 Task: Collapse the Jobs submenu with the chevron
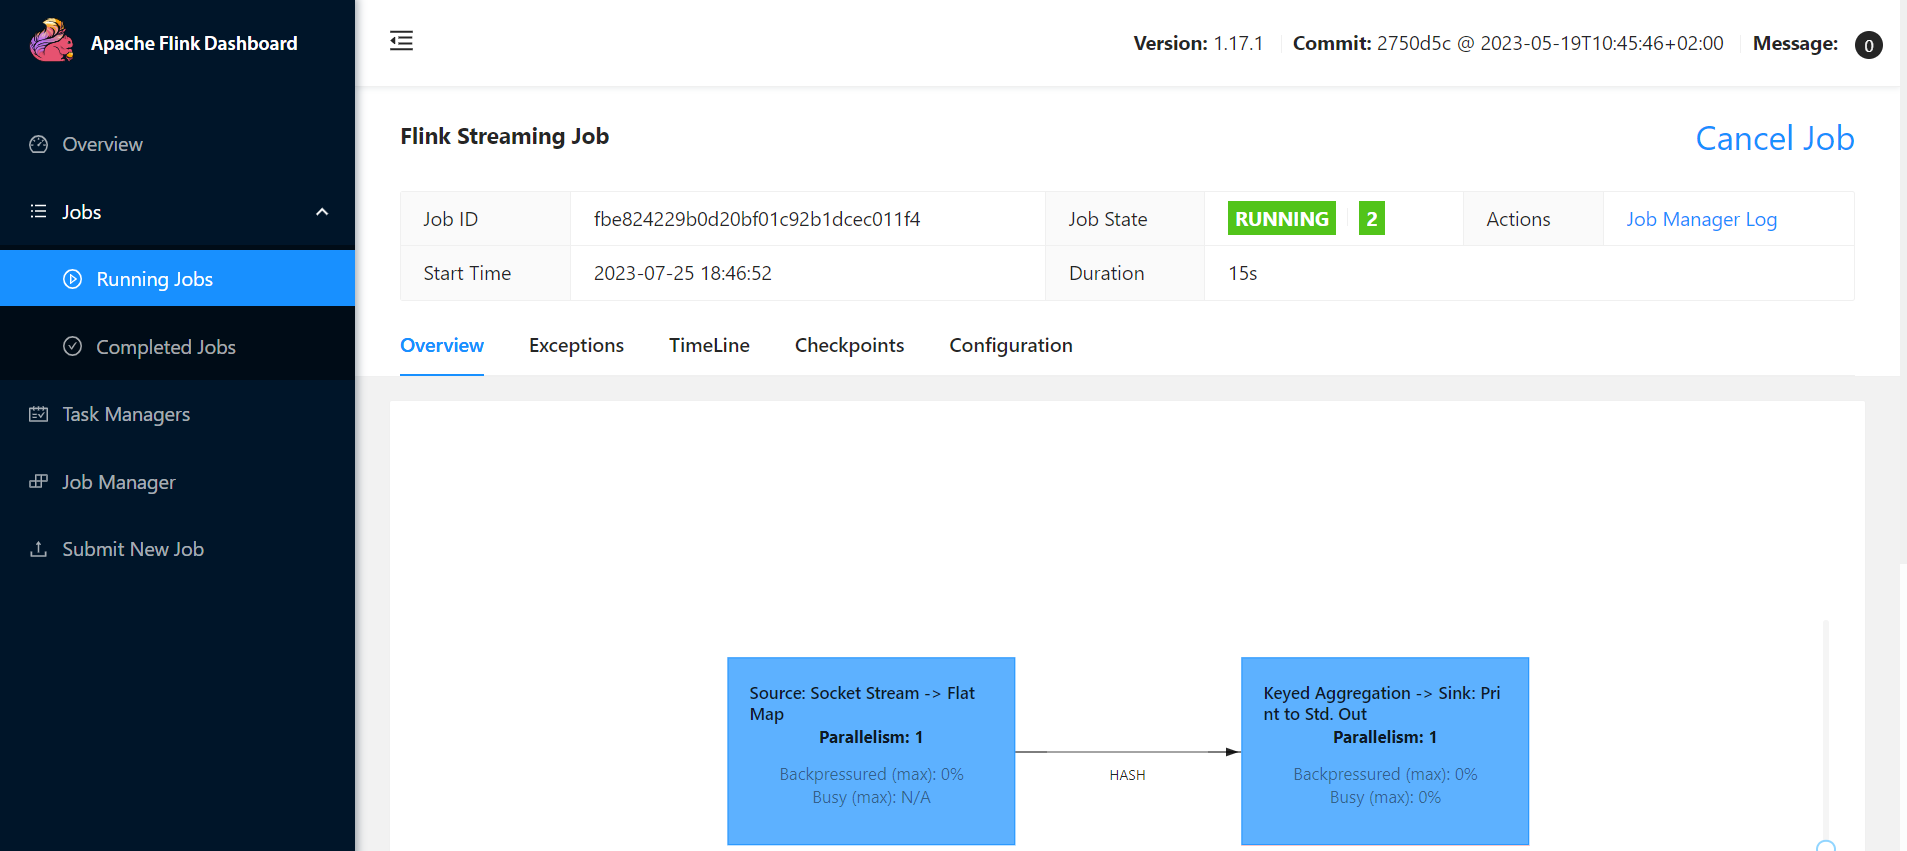(322, 212)
